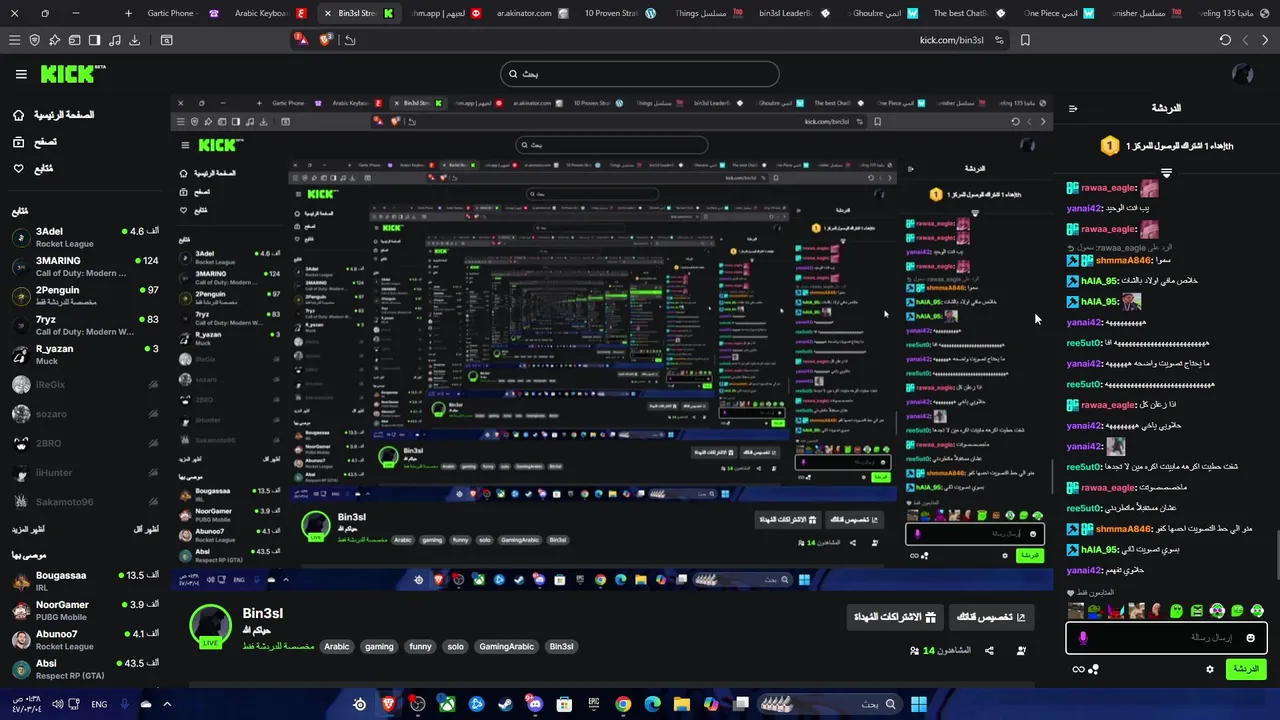The image size is (1280, 720).
Task: Send message with green الدردشة button
Action: 1246,669
